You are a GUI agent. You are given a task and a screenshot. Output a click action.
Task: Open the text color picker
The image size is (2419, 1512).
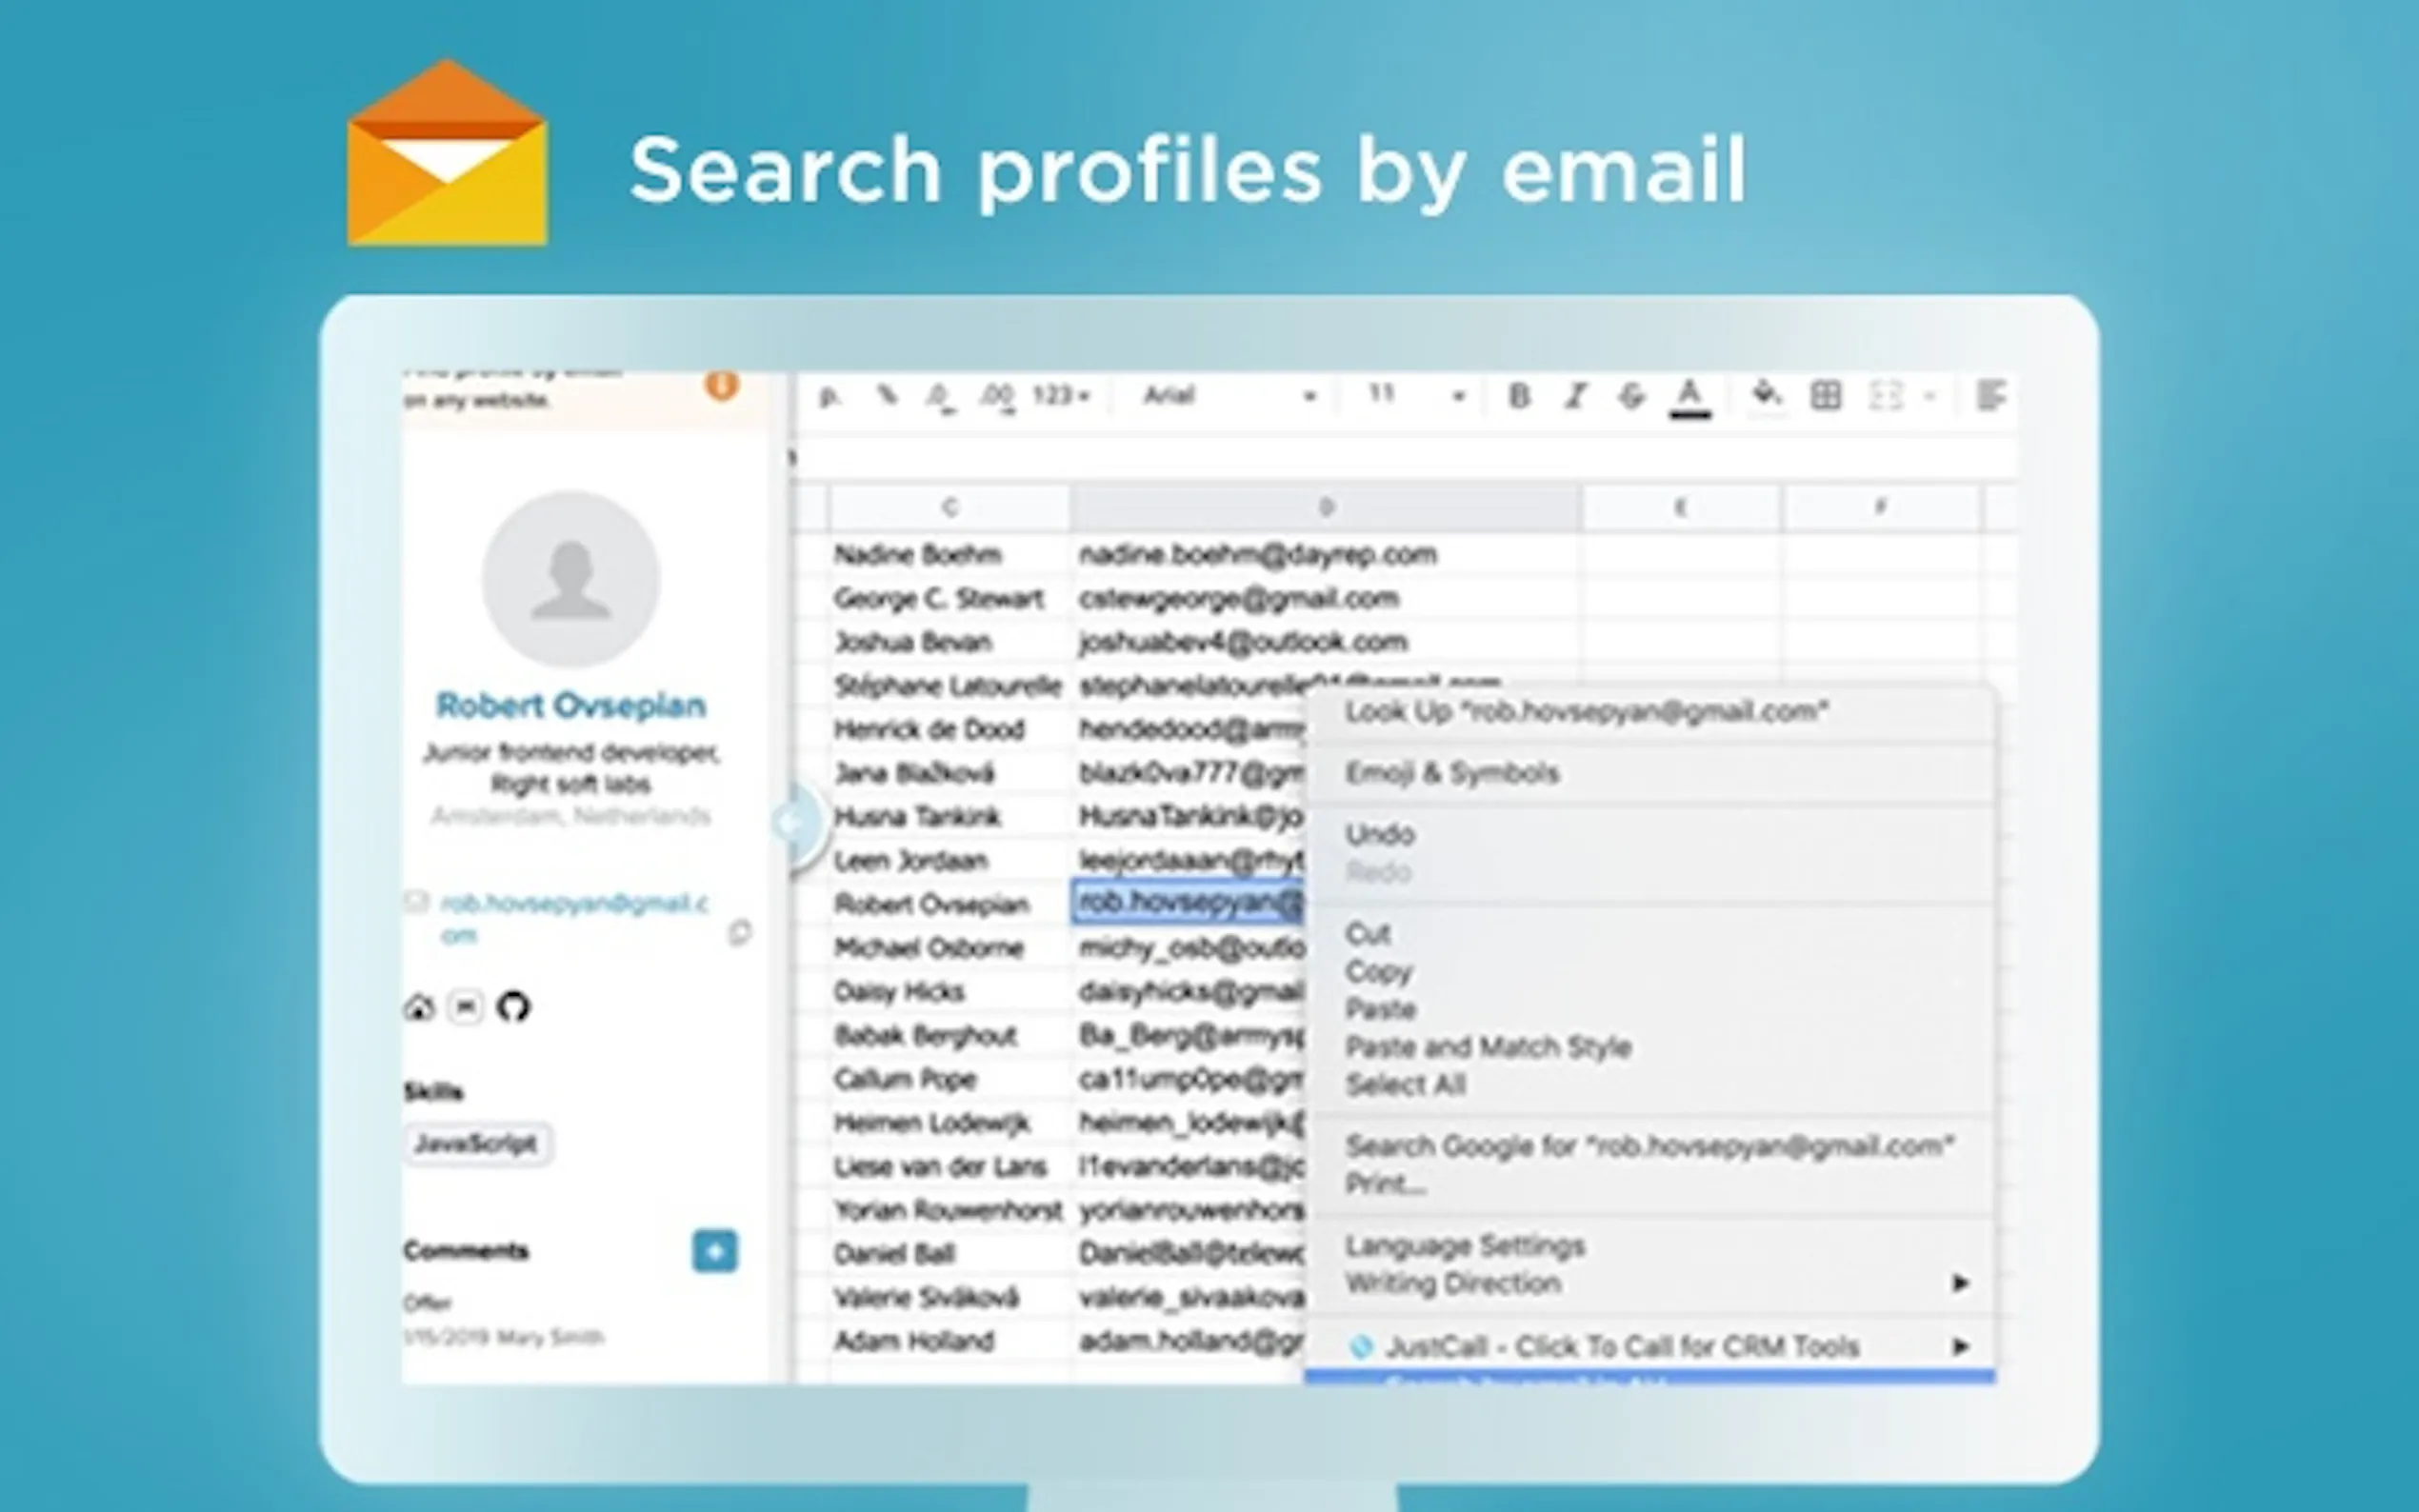pos(1690,397)
